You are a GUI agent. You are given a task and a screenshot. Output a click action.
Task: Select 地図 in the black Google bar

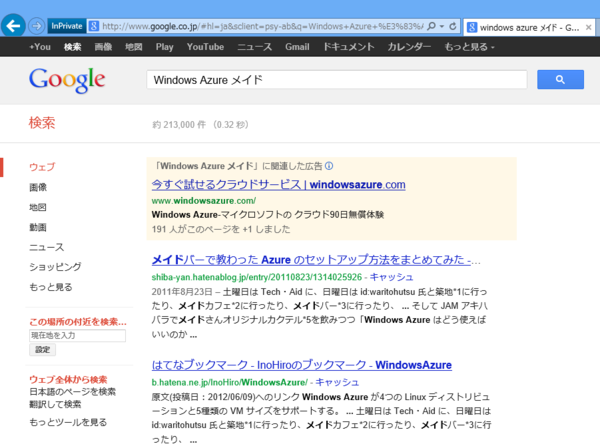coord(134,47)
